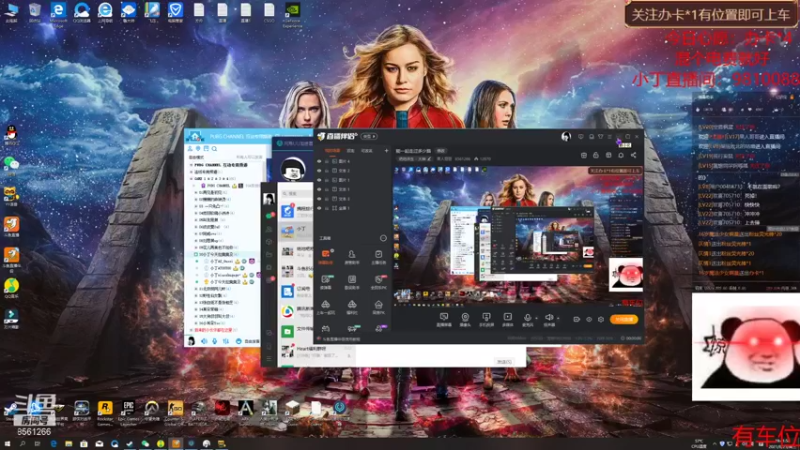Open the second-row middle tool in the toolbox
The height and width of the screenshot is (450, 800).
[x=352, y=282]
